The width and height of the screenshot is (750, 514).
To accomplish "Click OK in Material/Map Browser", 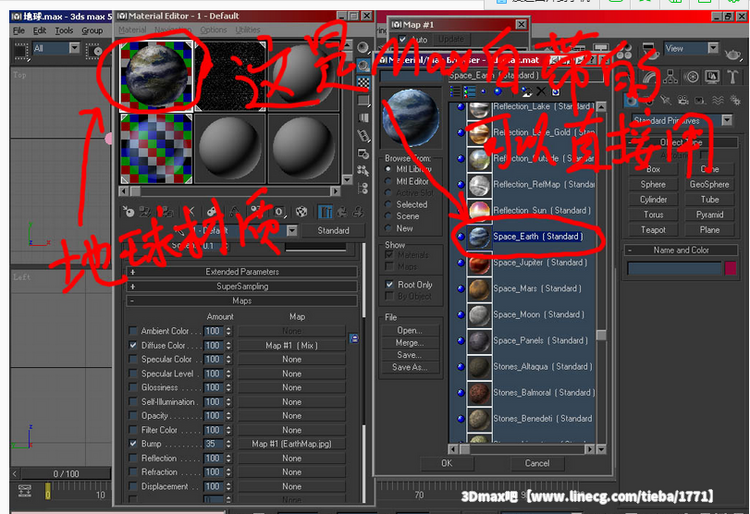I will [447, 463].
